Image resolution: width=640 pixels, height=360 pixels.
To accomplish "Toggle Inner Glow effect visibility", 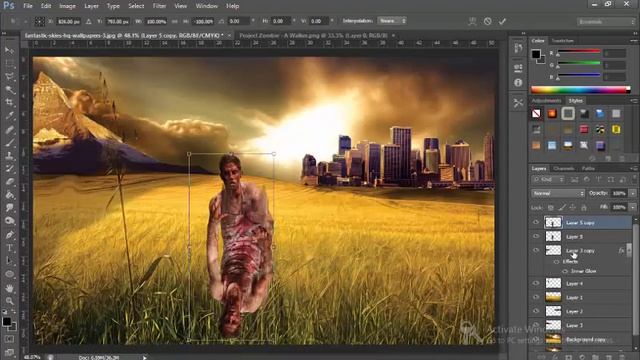I will click(565, 271).
